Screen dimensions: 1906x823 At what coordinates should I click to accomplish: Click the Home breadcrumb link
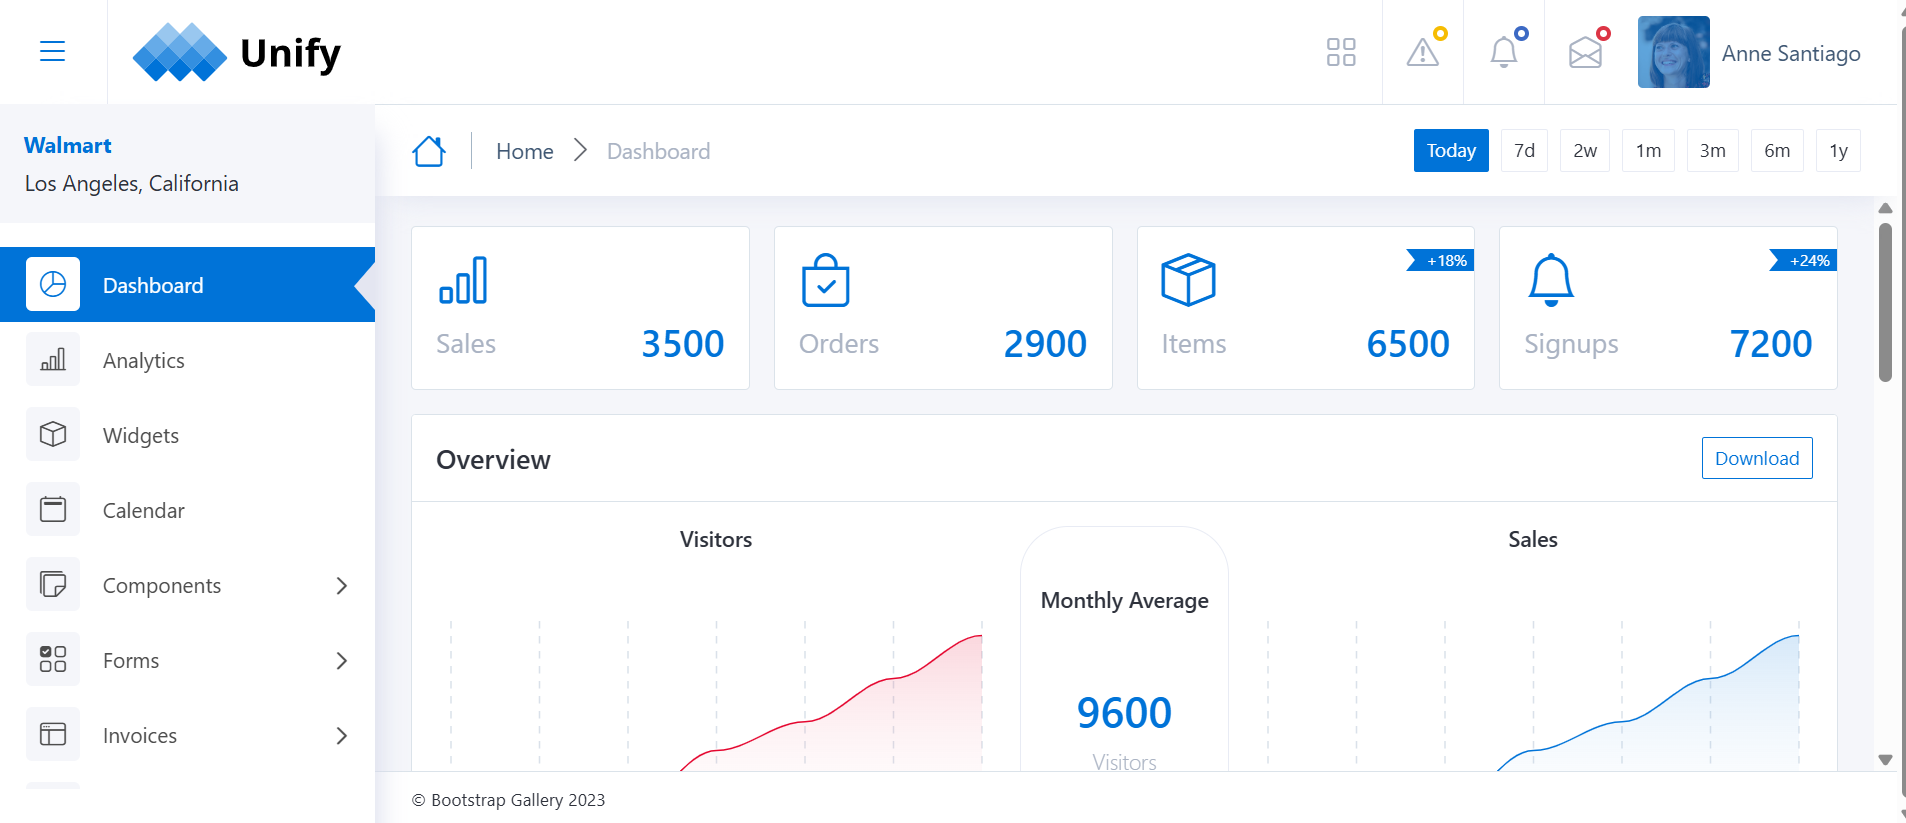pyautogui.click(x=524, y=151)
